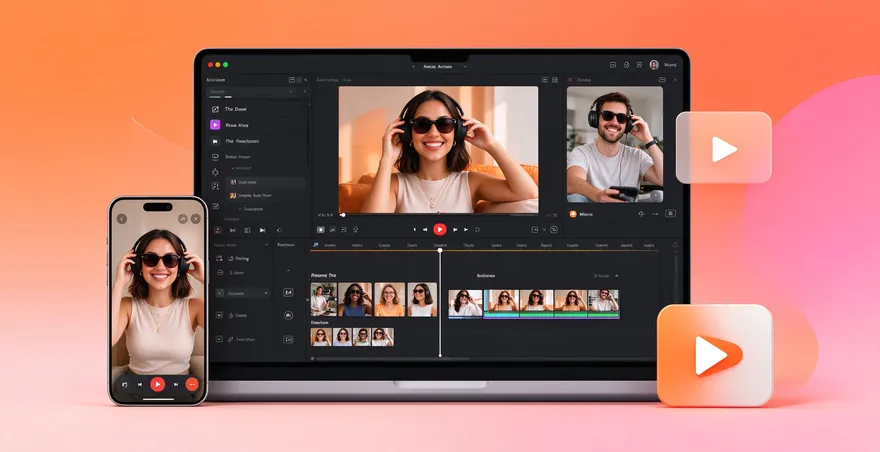Screen dimensions: 880x452
Task: Open the user avatar in the top right
Action: click(654, 65)
